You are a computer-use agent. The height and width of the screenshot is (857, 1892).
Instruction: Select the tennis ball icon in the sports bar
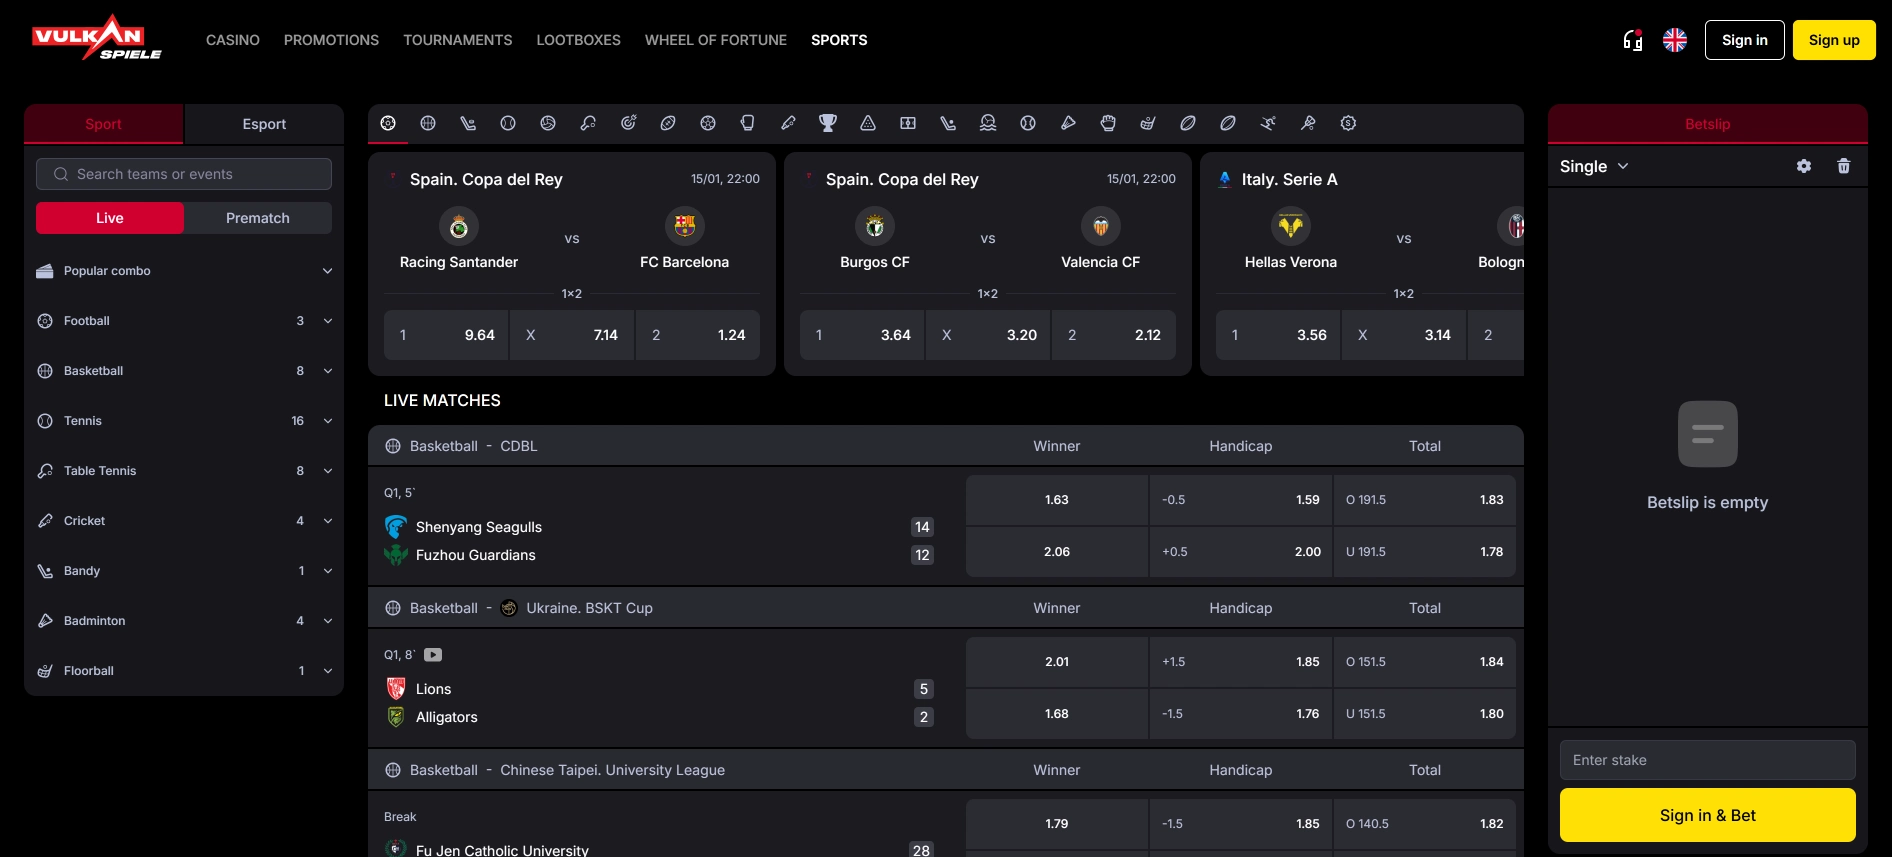click(508, 123)
